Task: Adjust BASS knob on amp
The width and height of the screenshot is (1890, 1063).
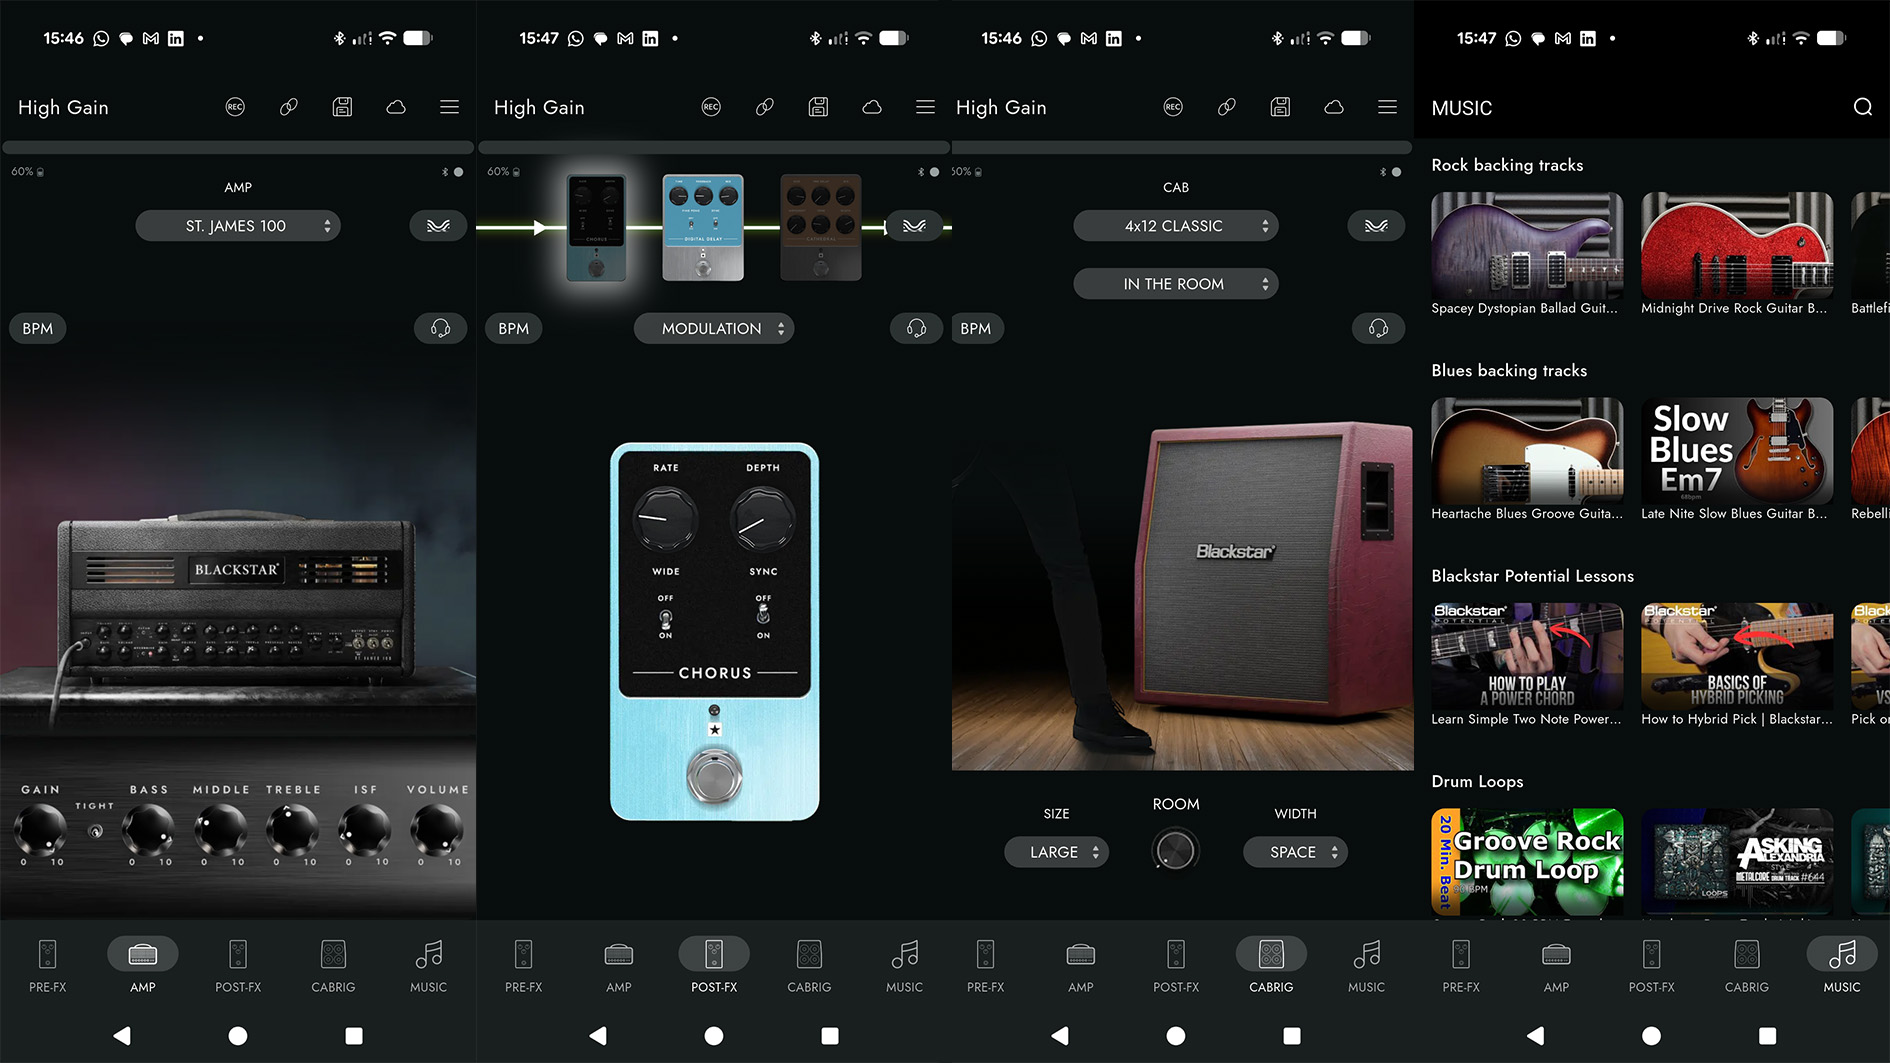Action: [148, 829]
